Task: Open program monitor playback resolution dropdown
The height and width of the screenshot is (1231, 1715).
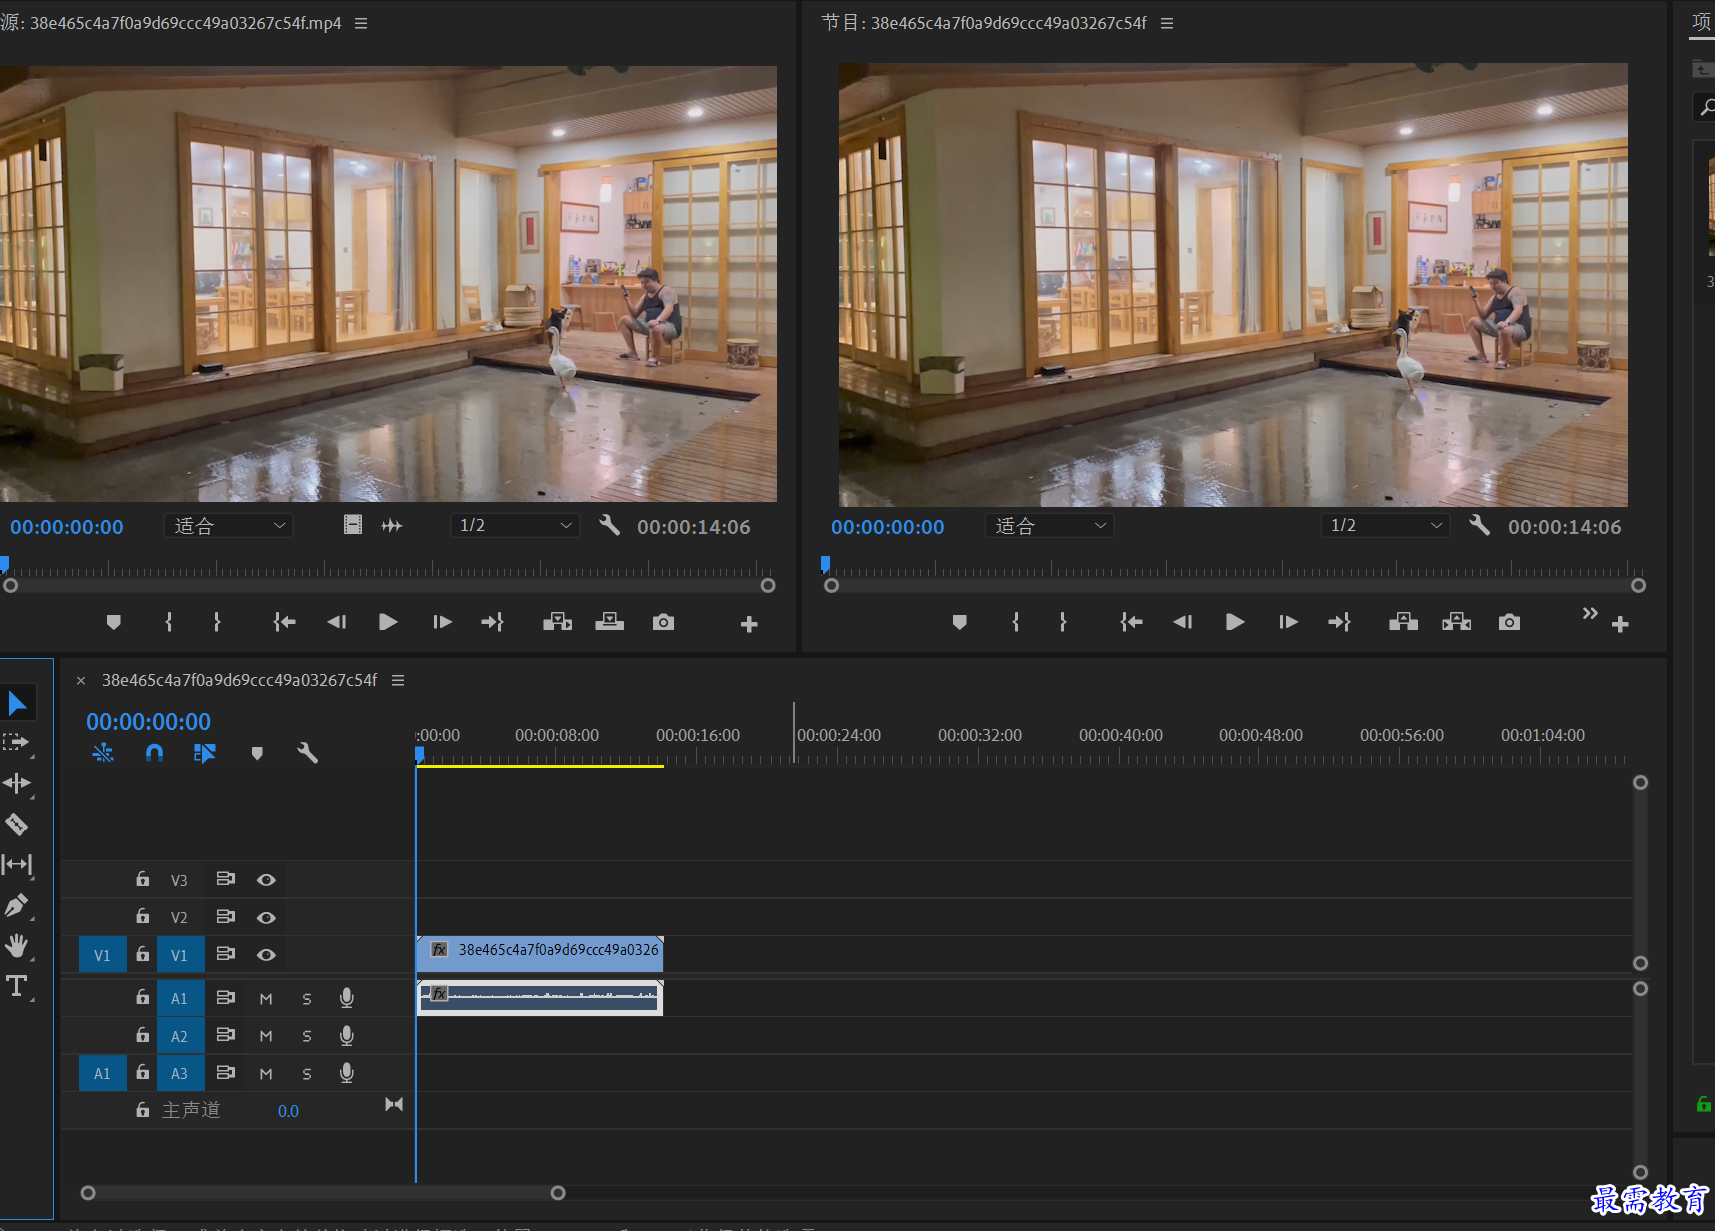Action: [1385, 525]
